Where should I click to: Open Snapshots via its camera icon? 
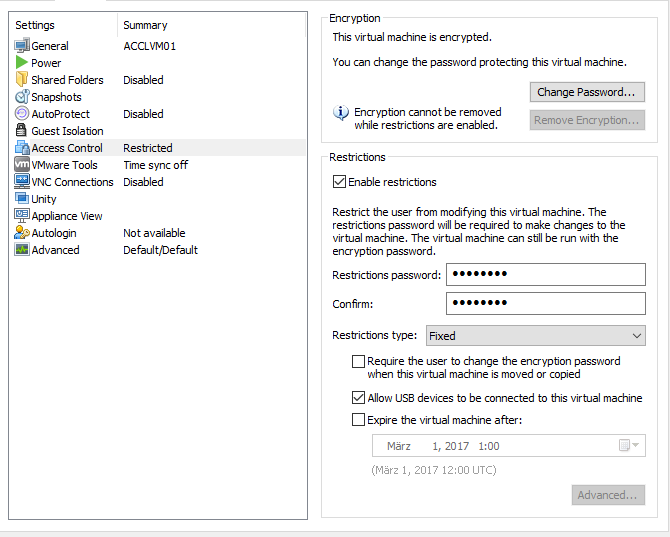(x=22, y=97)
